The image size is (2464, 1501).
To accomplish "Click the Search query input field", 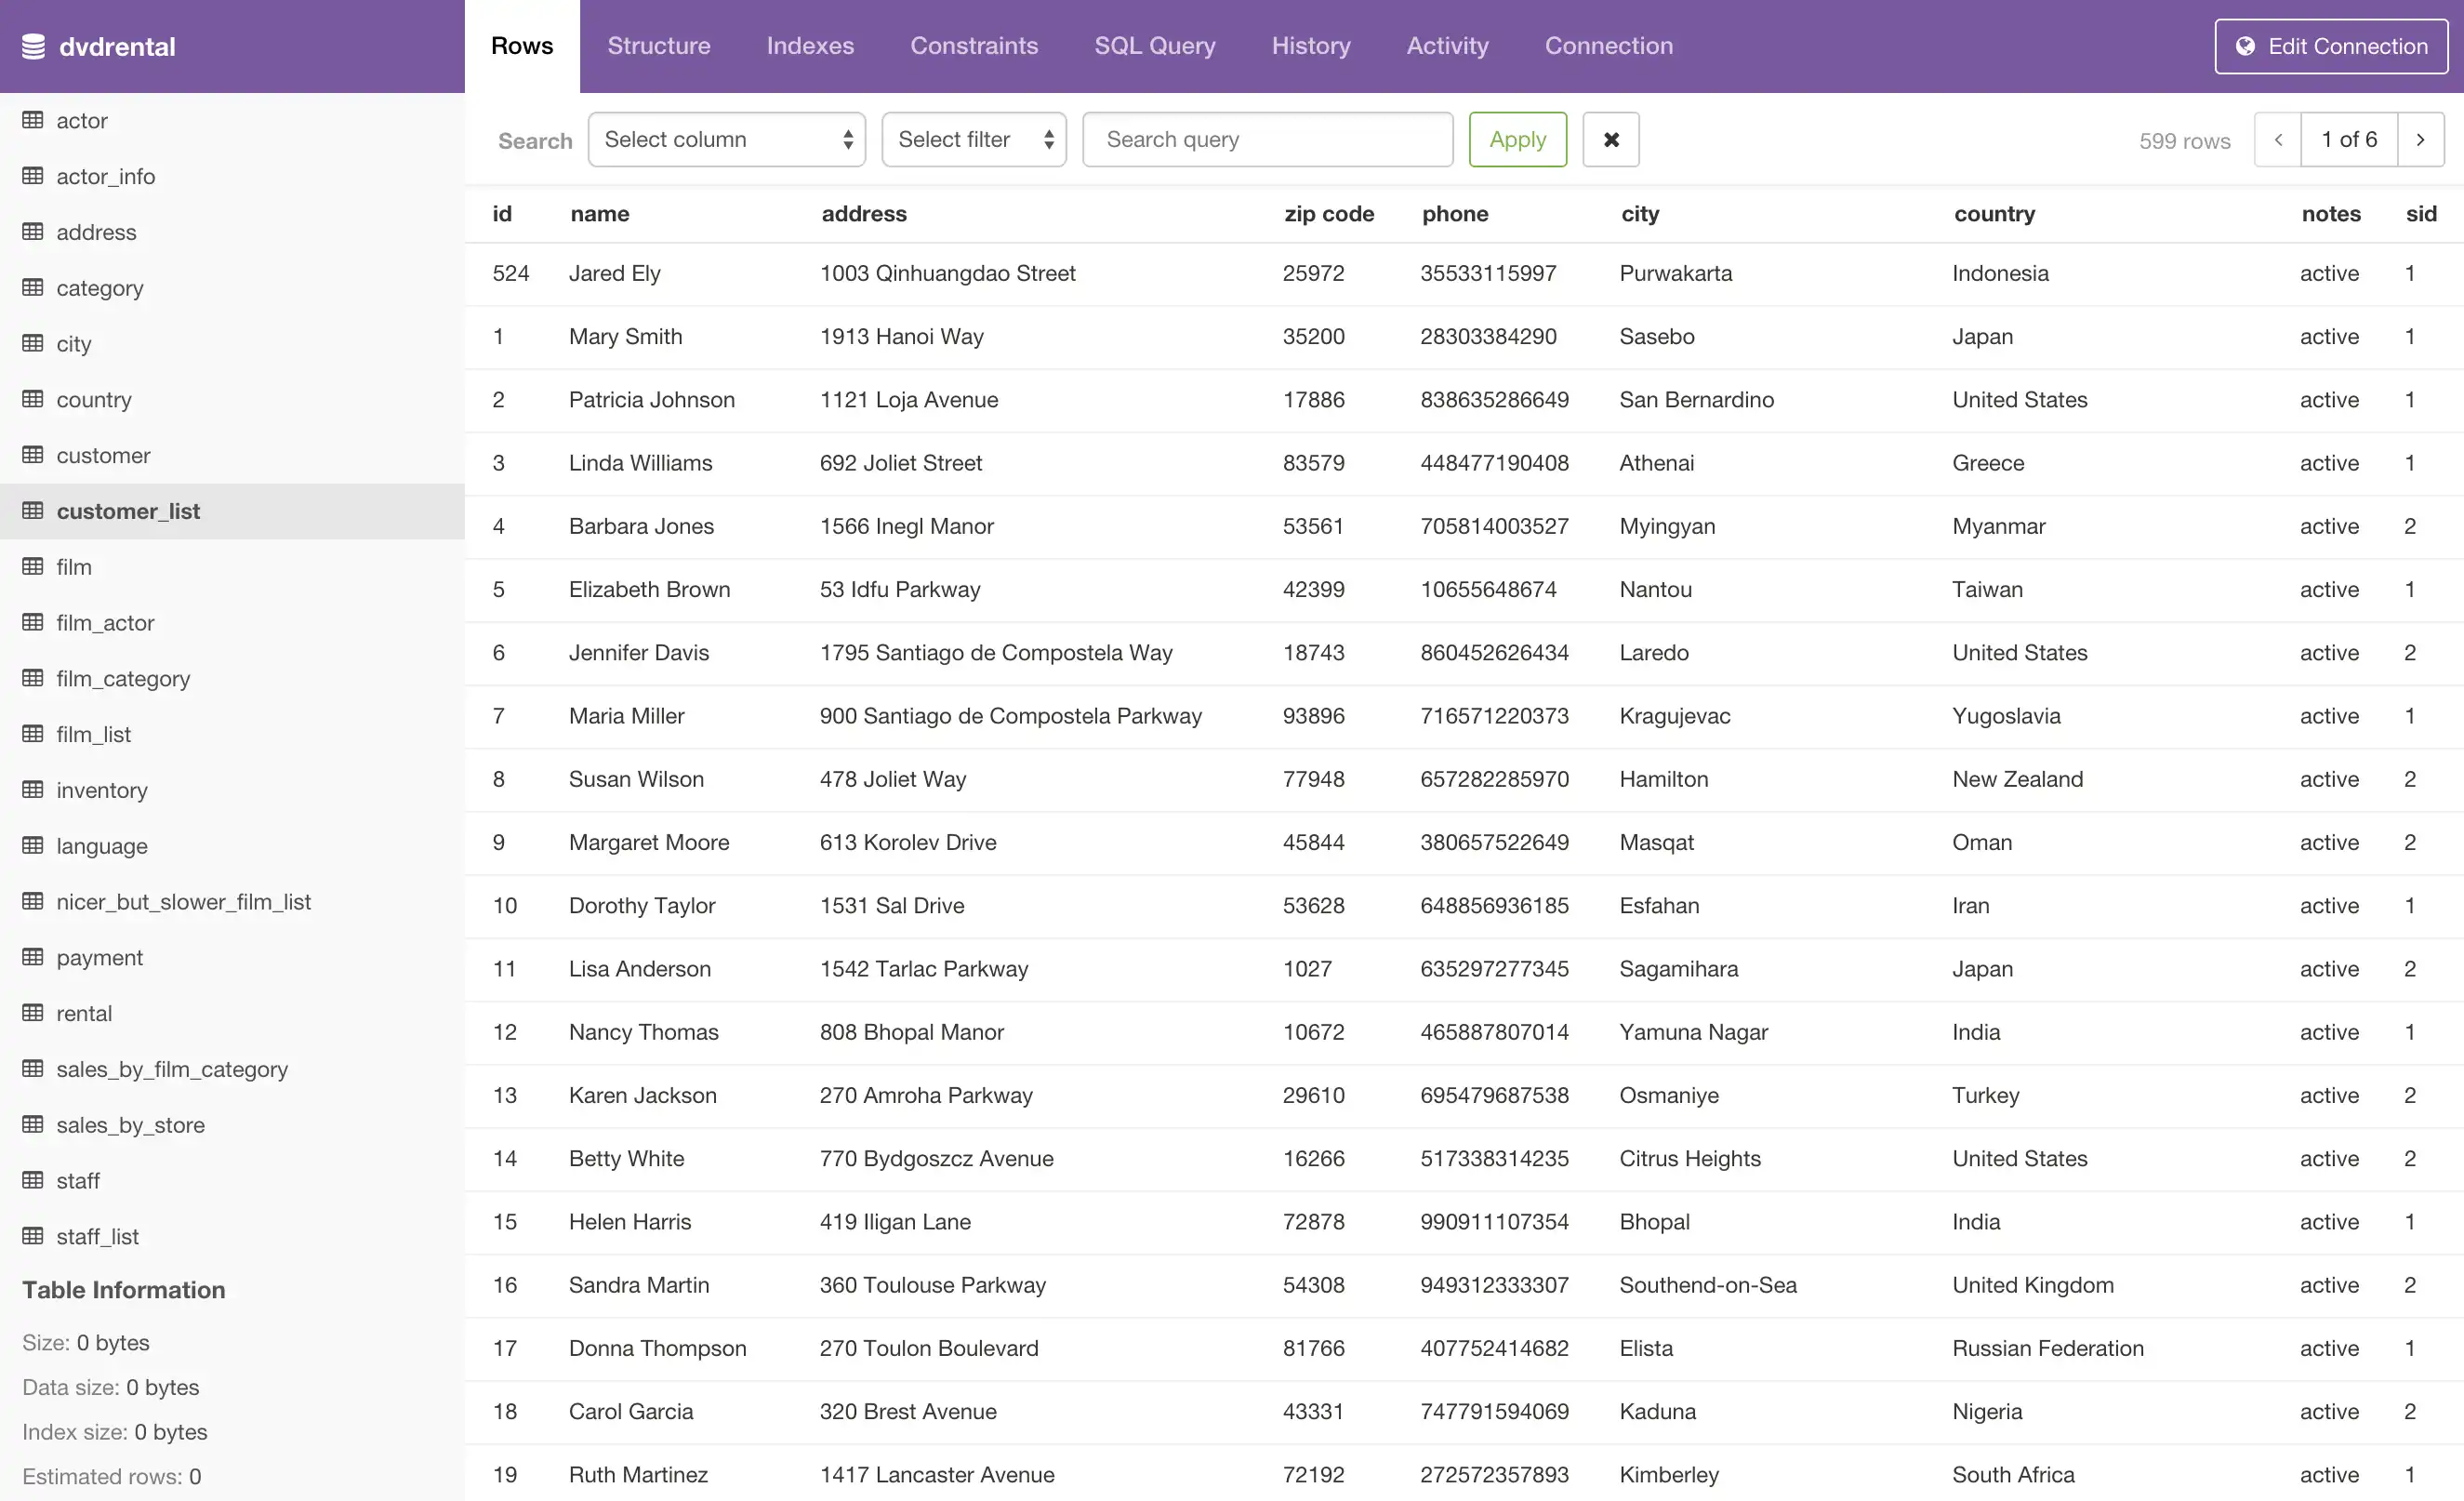I will coord(1267,139).
